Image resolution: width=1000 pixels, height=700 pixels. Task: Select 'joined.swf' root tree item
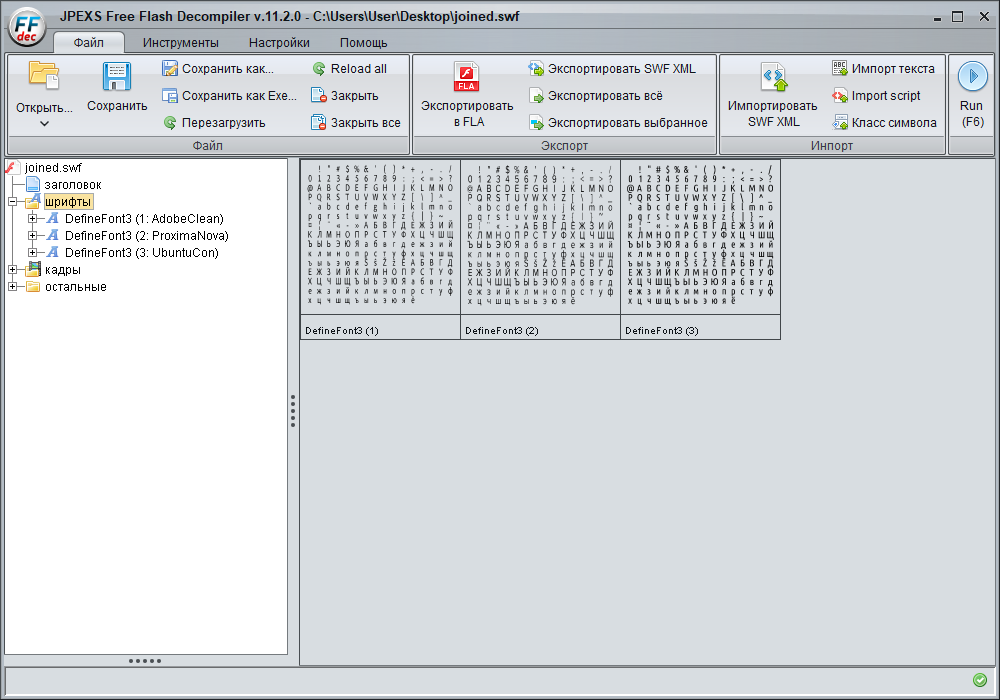pos(54,168)
